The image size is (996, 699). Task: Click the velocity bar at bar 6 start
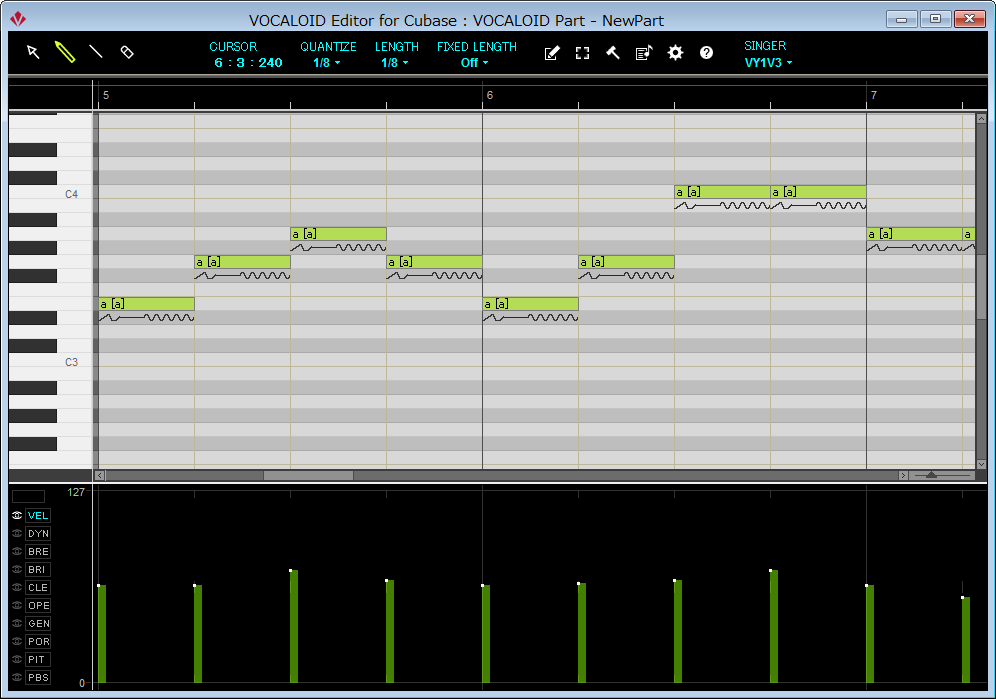coord(486,634)
